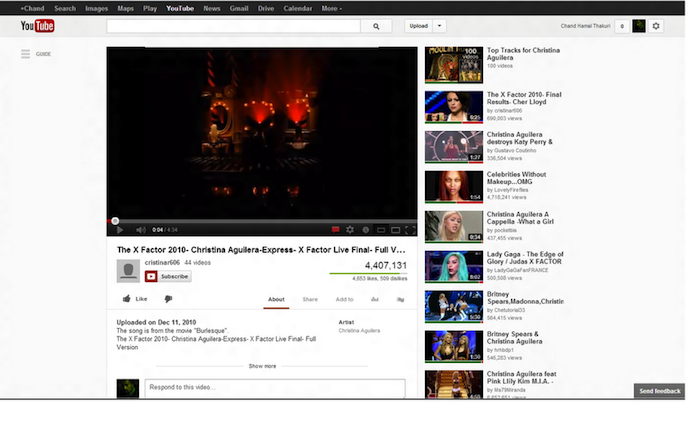Open video quality settings gear
Viewport: 700px width, 438px height.
tap(350, 230)
